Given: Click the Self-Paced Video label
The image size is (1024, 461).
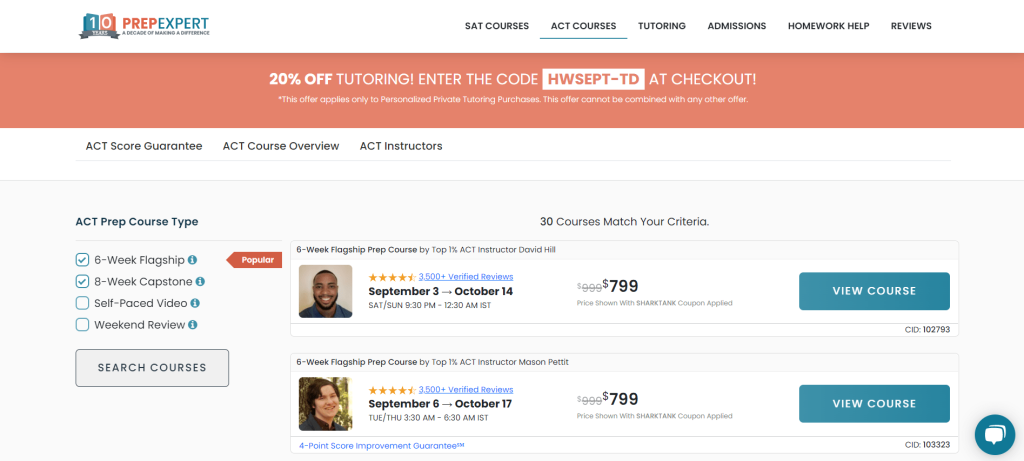Looking at the screenshot, I should pyautogui.click(x=141, y=304).
